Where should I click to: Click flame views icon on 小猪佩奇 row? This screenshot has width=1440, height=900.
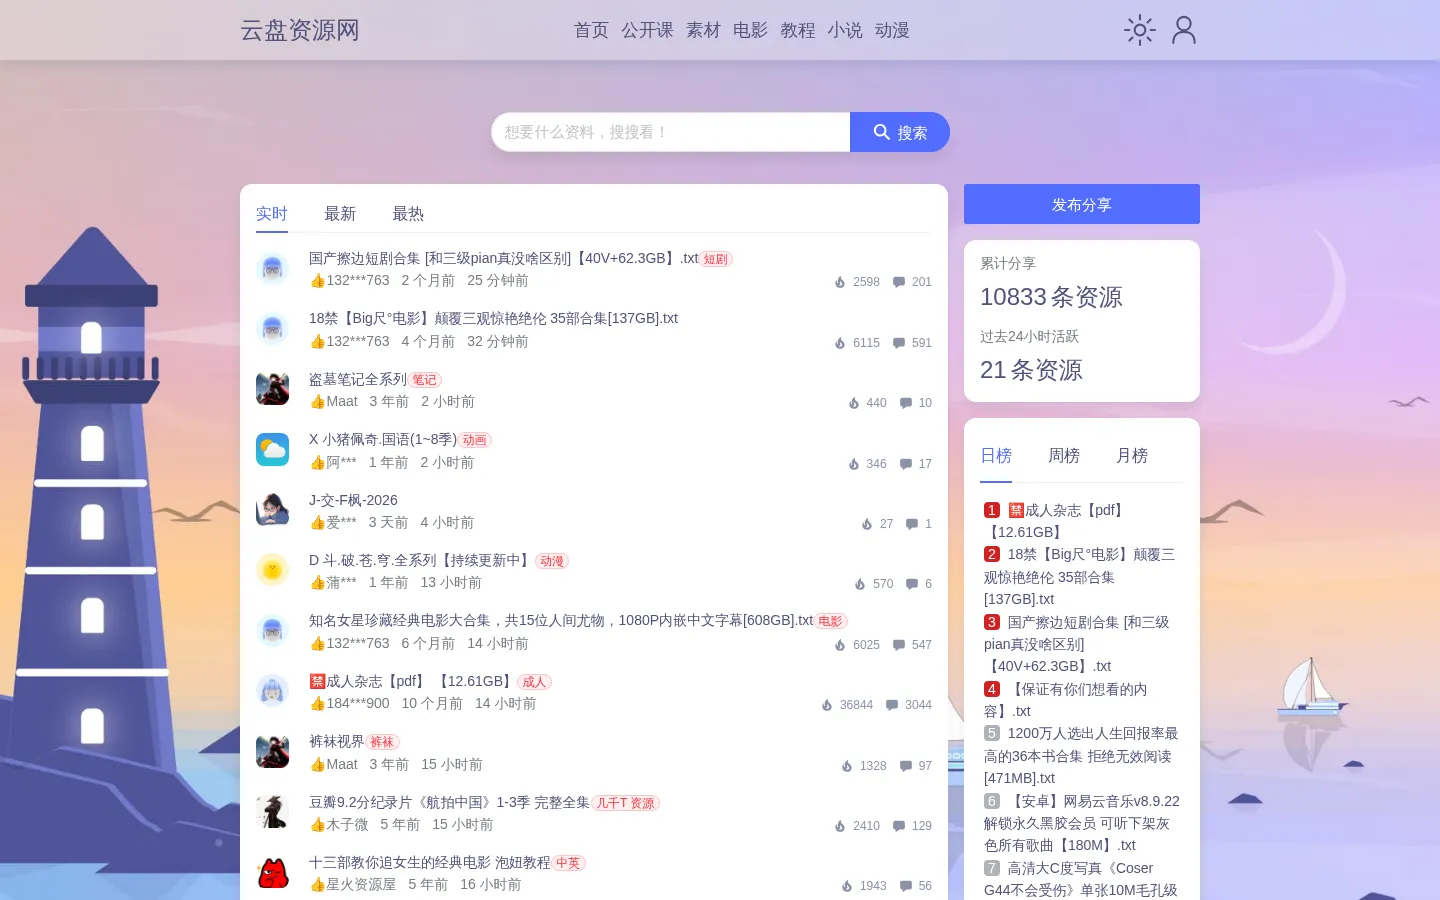click(x=854, y=464)
